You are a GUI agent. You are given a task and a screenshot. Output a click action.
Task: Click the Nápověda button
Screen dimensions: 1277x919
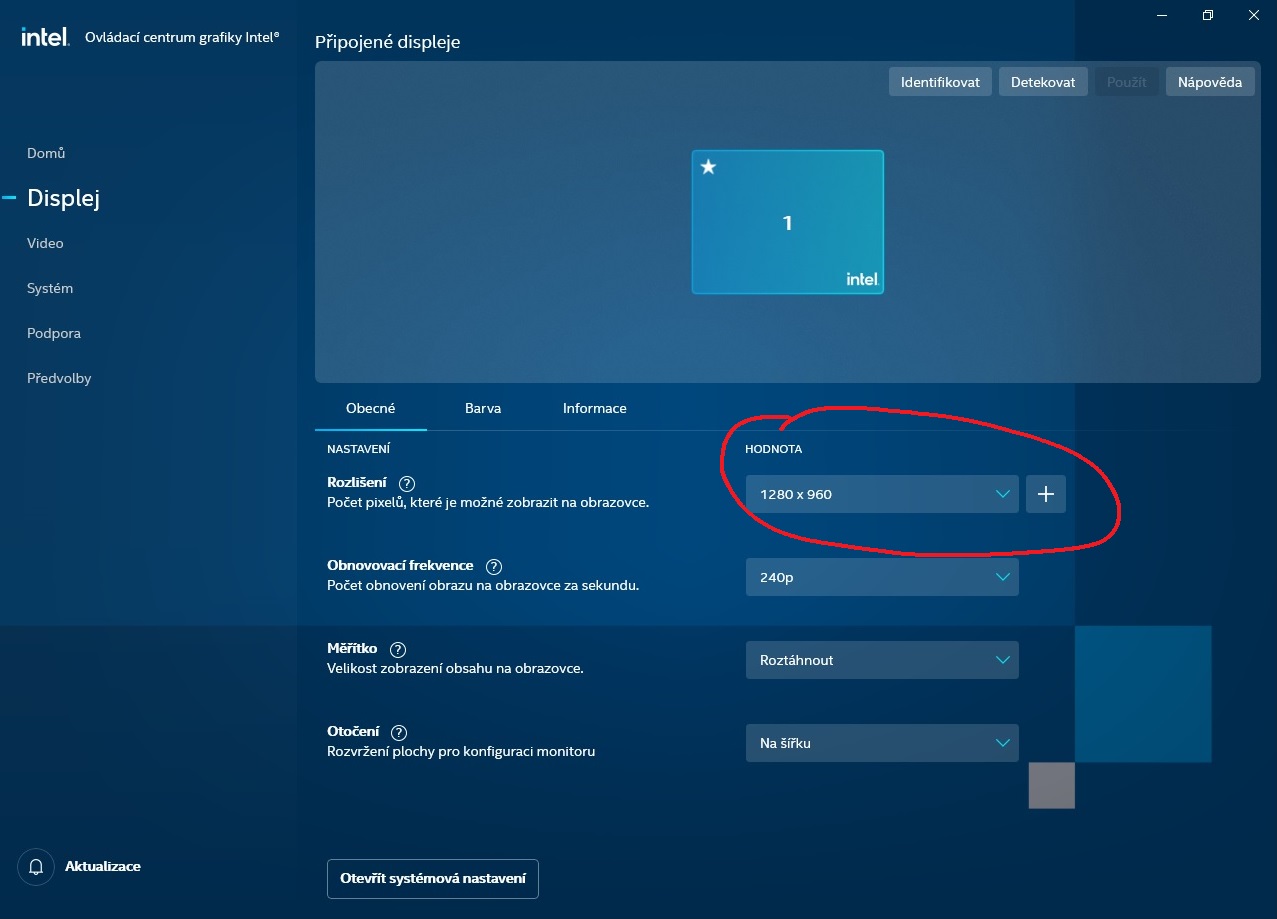[1210, 82]
